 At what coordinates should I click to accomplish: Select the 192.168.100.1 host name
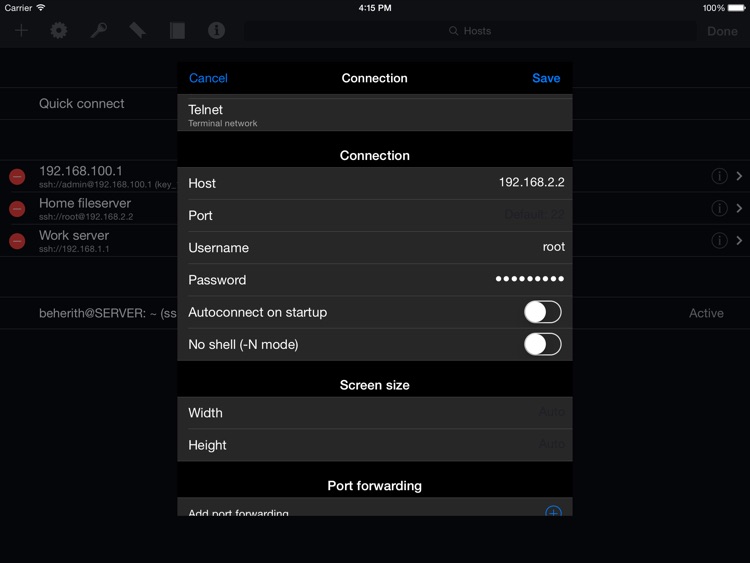[x=80, y=171]
